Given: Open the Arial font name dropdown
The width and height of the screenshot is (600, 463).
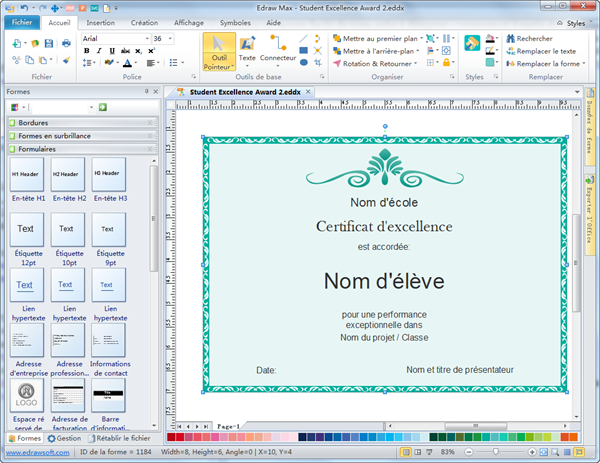Looking at the screenshot, I should [146, 38].
